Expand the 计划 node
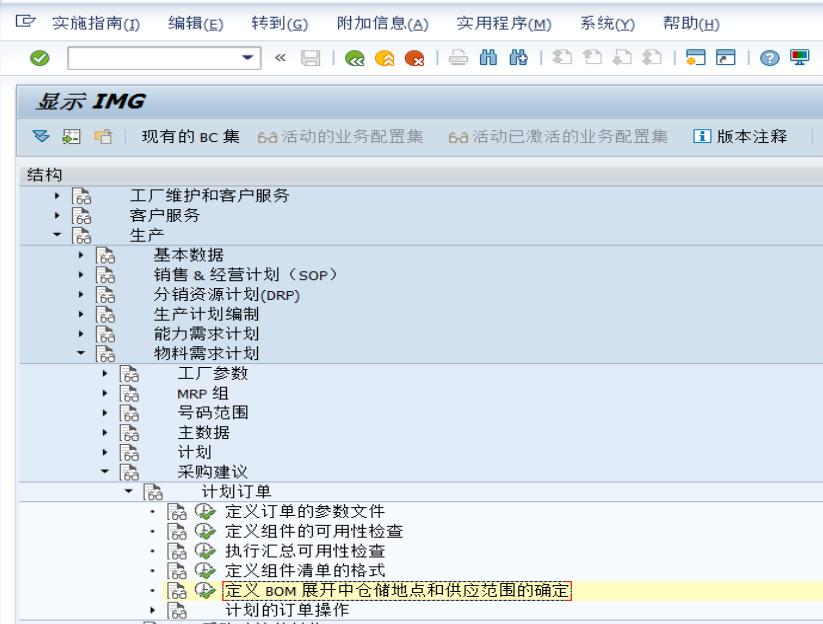This screenshot has height=624, width=823. (105, 452)
